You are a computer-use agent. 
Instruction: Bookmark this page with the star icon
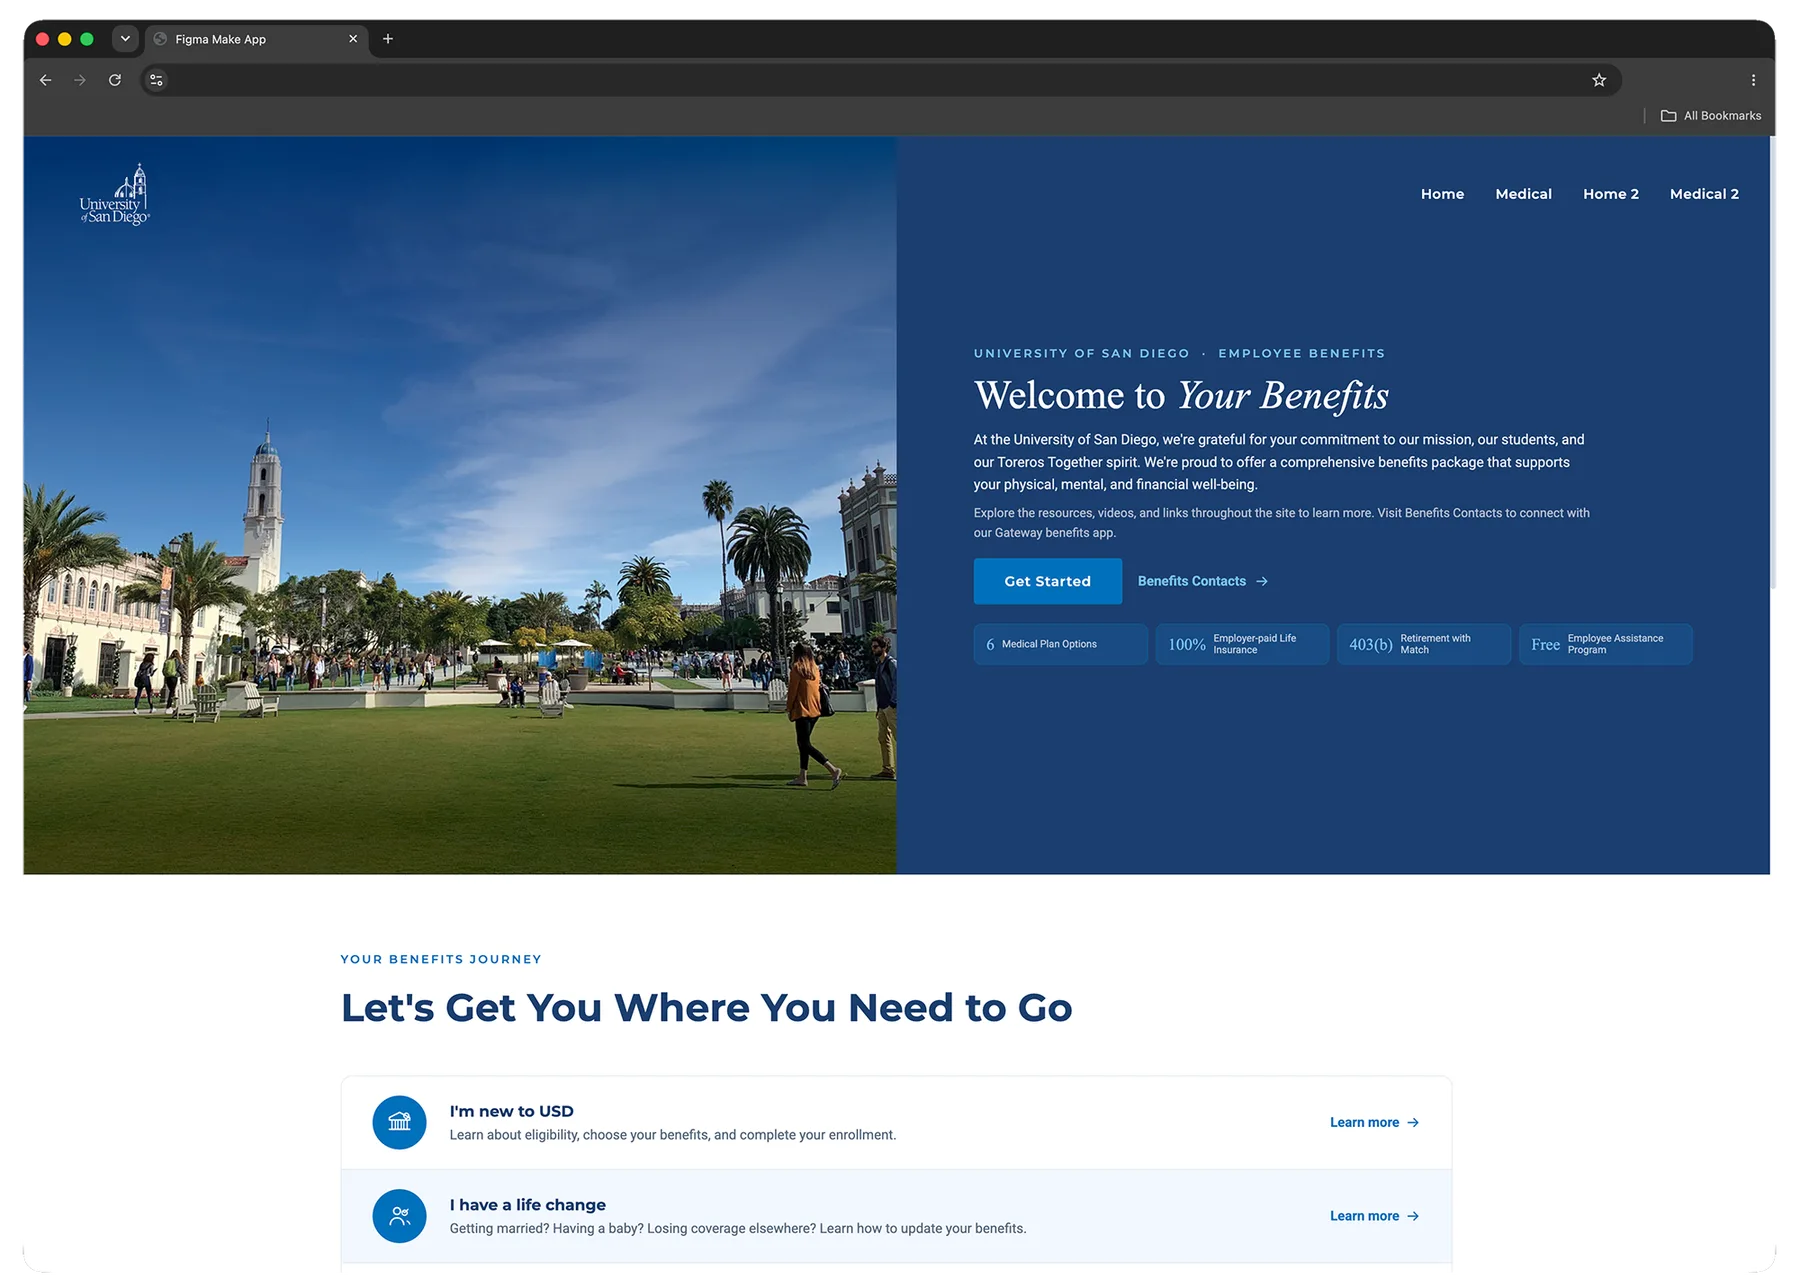(x=1598, y=80)
